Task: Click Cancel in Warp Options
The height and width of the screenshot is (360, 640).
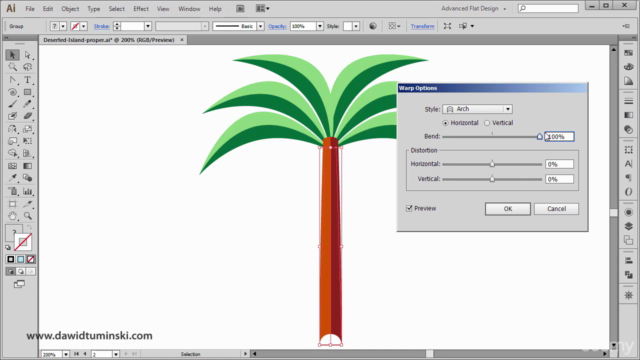Action: tap(556, 209)
